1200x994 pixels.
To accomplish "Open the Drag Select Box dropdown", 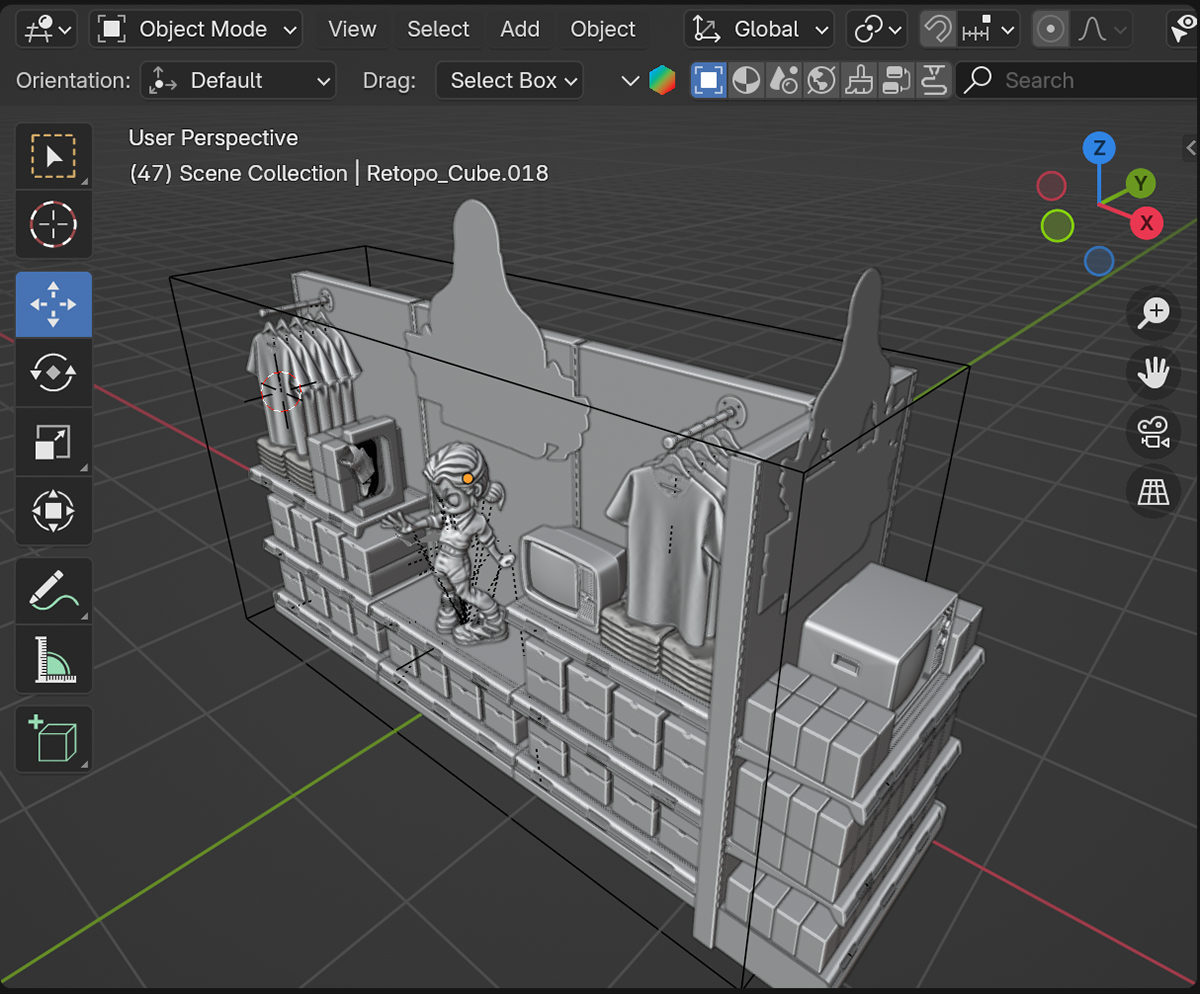I will pos(509,81).
